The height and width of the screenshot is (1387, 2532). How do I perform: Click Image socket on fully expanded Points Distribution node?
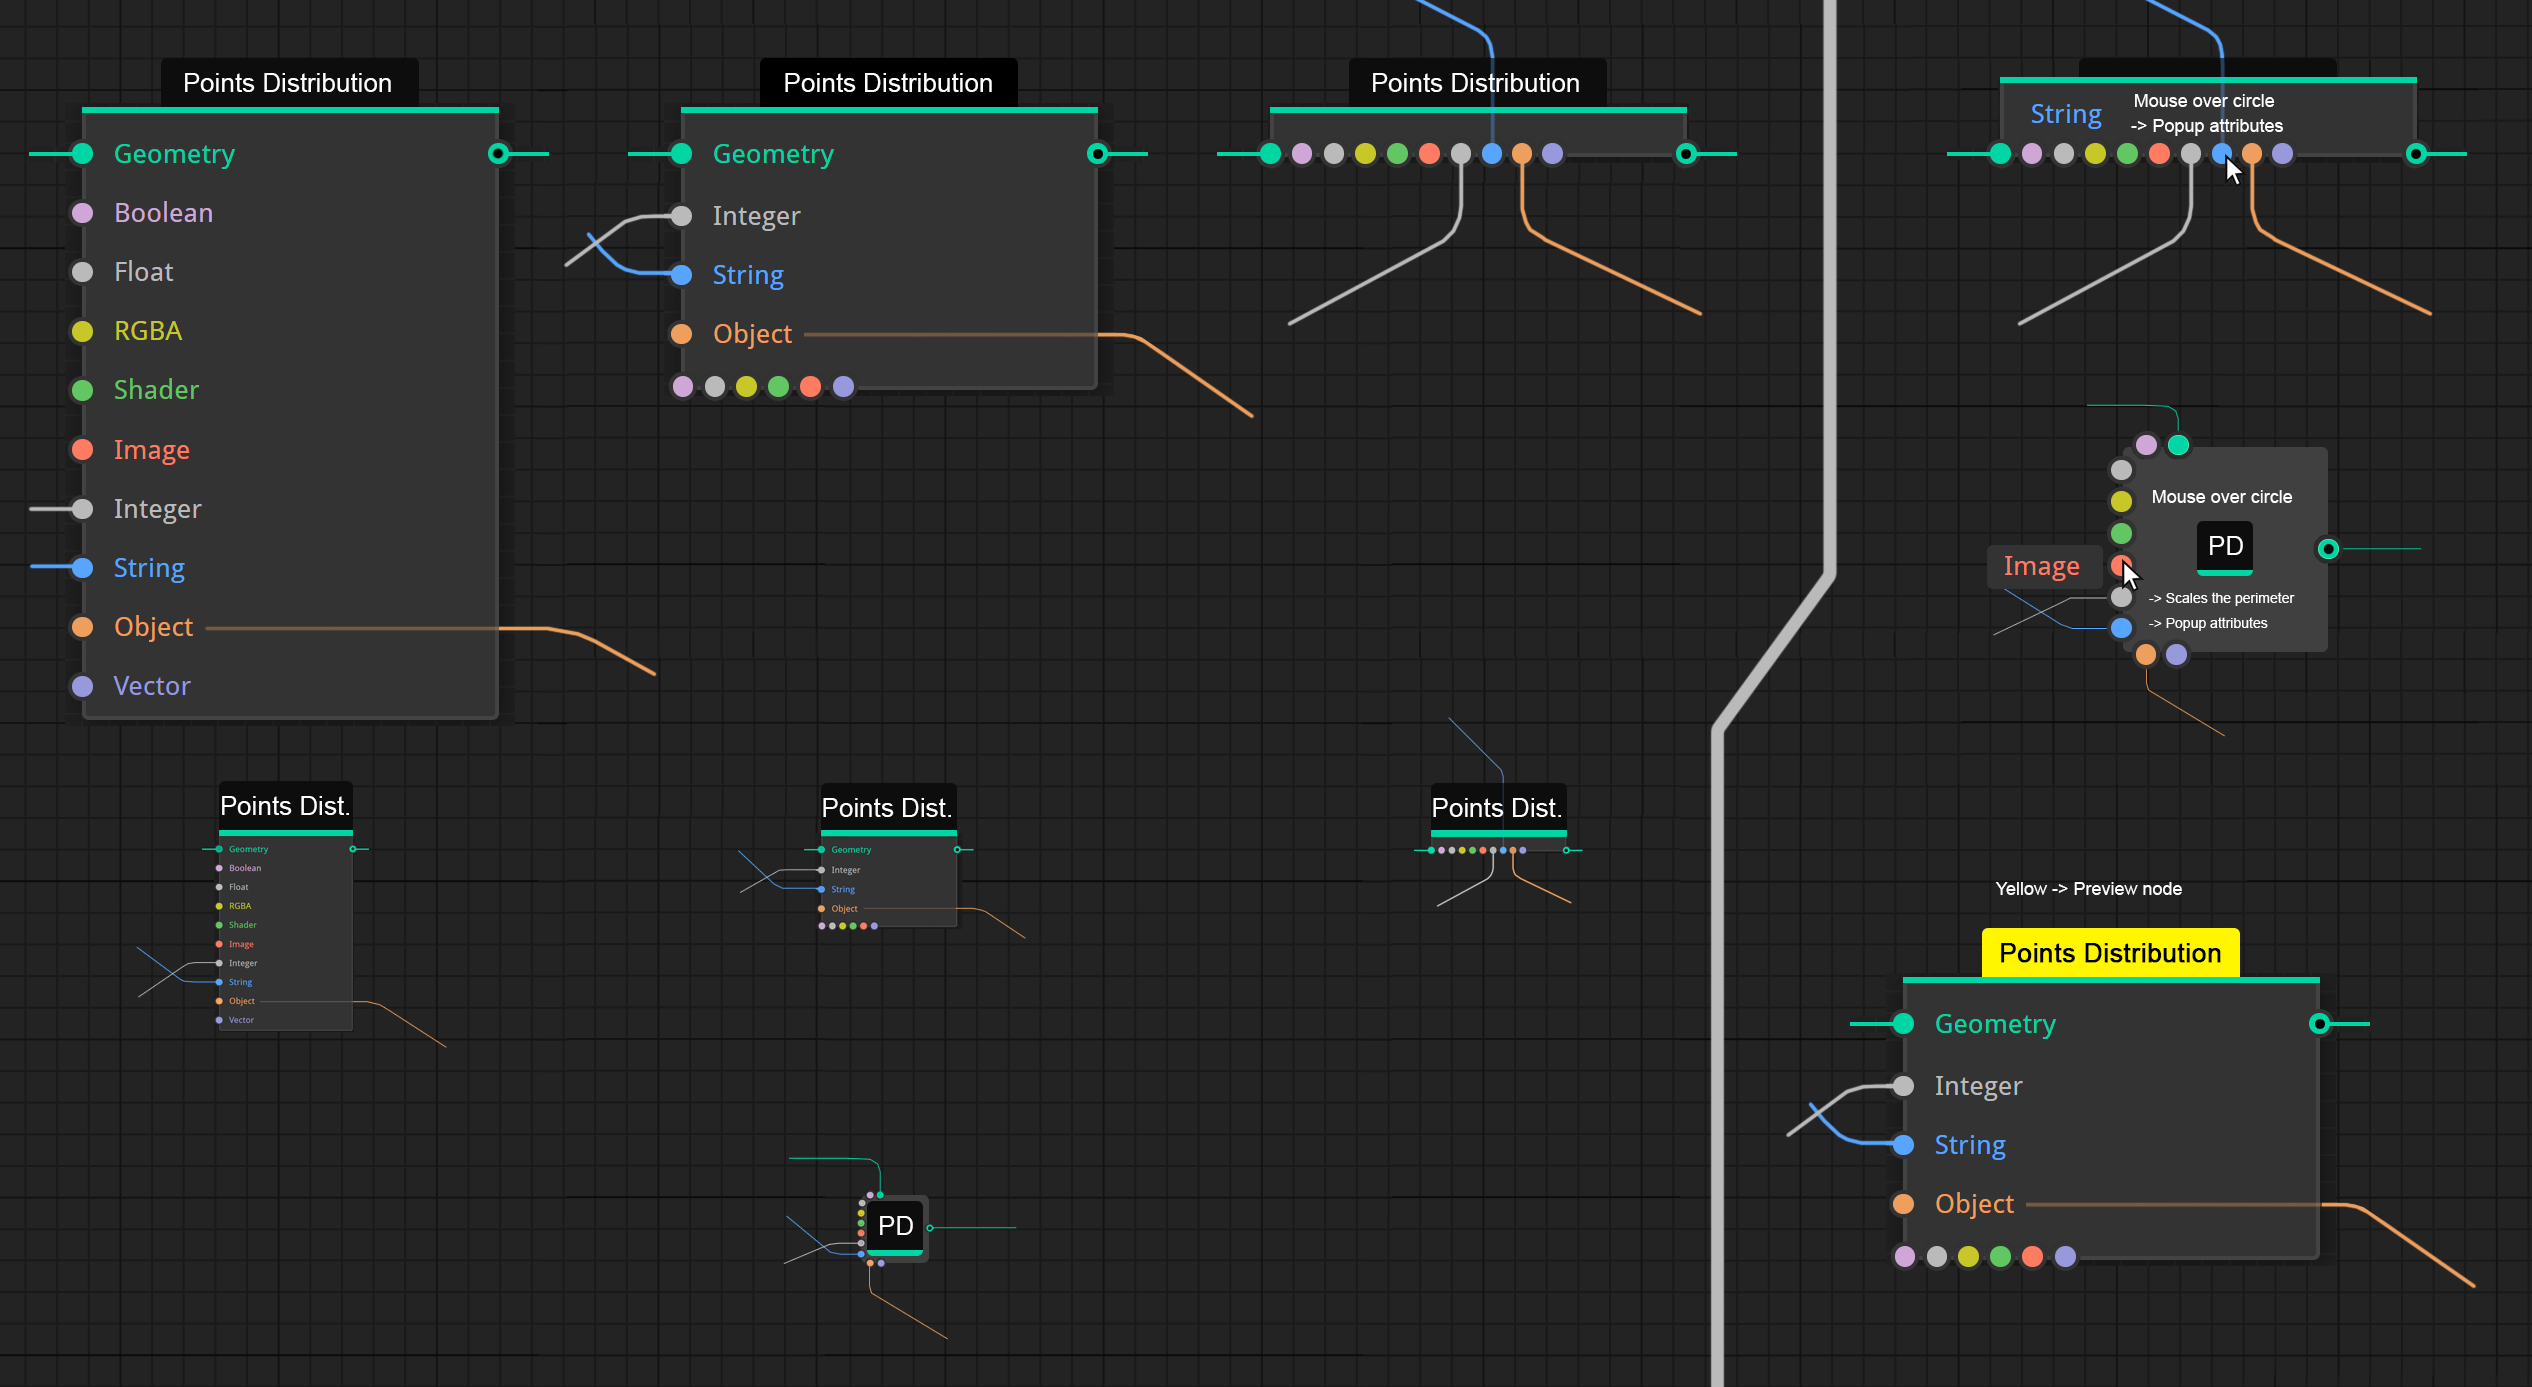pos(83,450)
